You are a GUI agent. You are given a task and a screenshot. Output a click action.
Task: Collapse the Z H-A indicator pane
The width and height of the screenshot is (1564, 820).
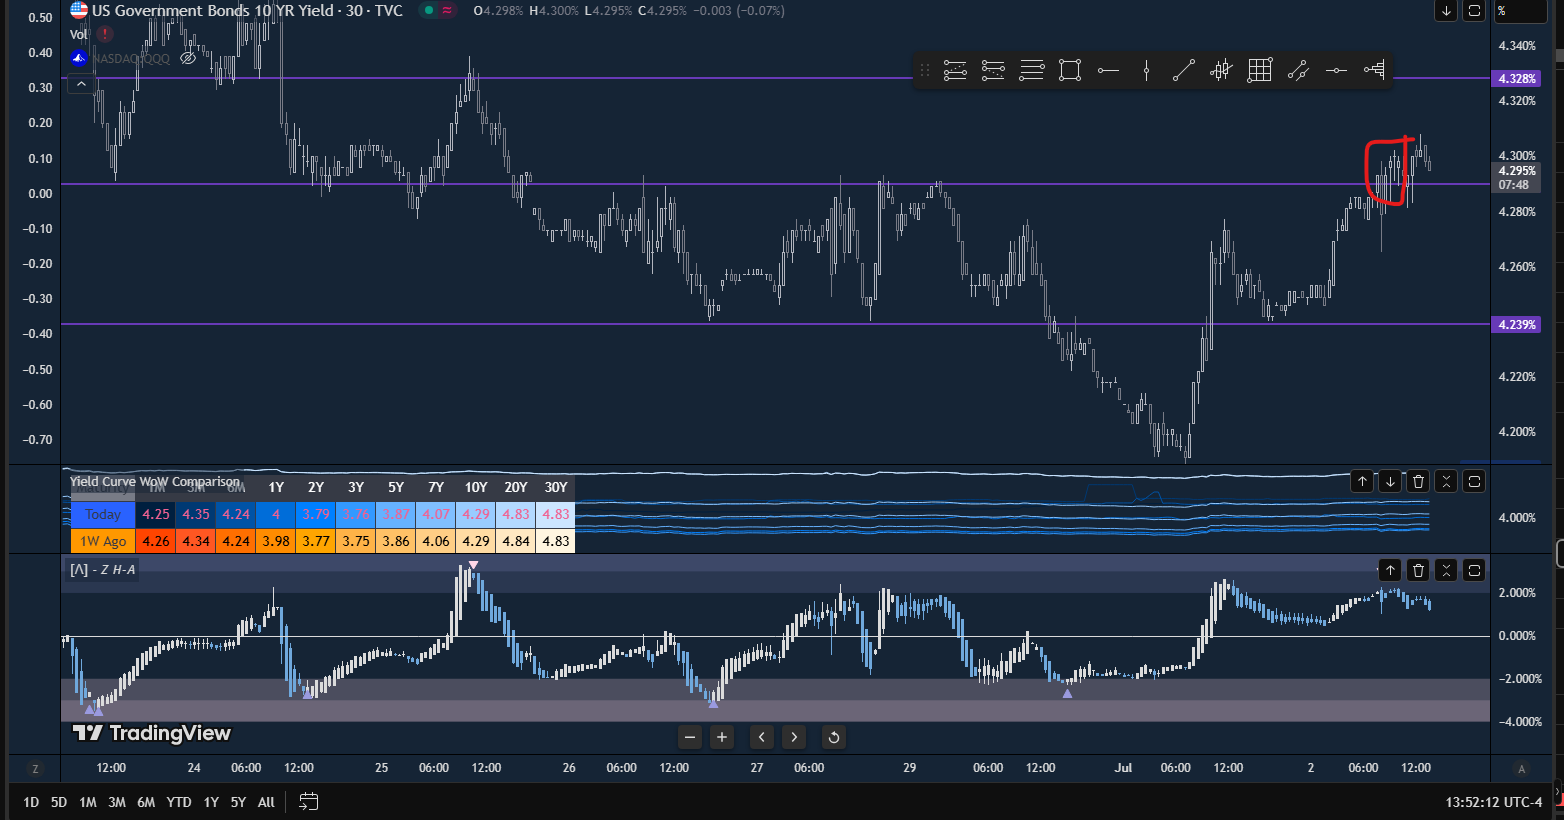[x=1446, y=570]
